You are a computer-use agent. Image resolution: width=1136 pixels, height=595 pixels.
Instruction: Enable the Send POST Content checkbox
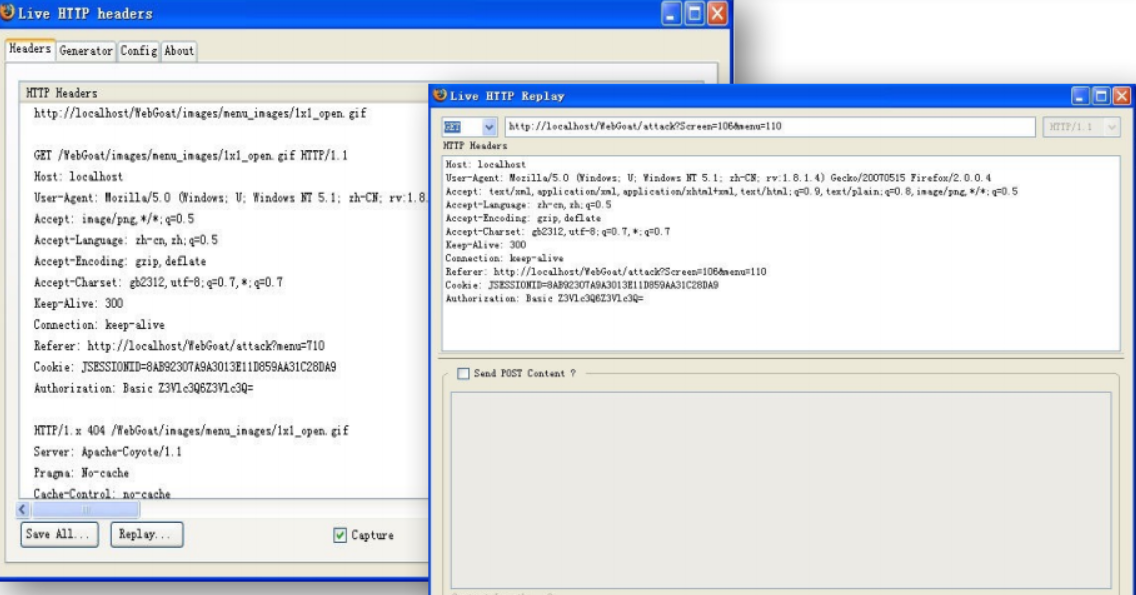pos(463,373)
